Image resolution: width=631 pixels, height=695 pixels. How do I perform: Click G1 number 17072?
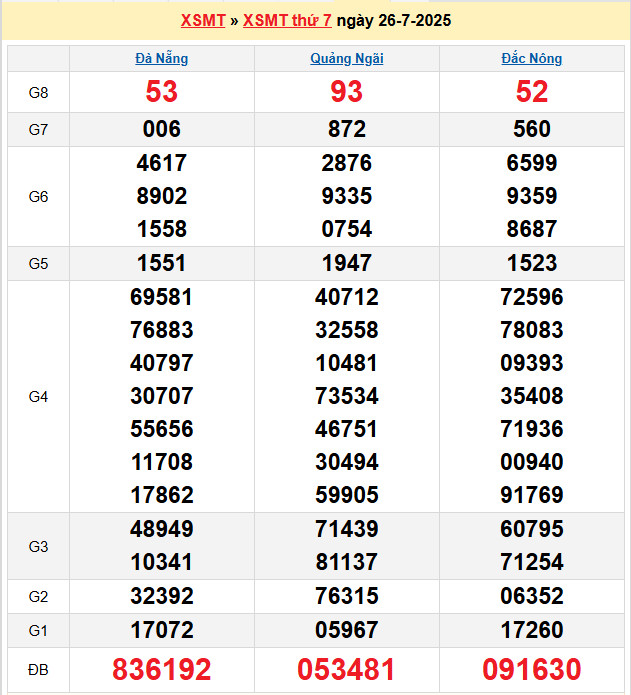[162, 630]
